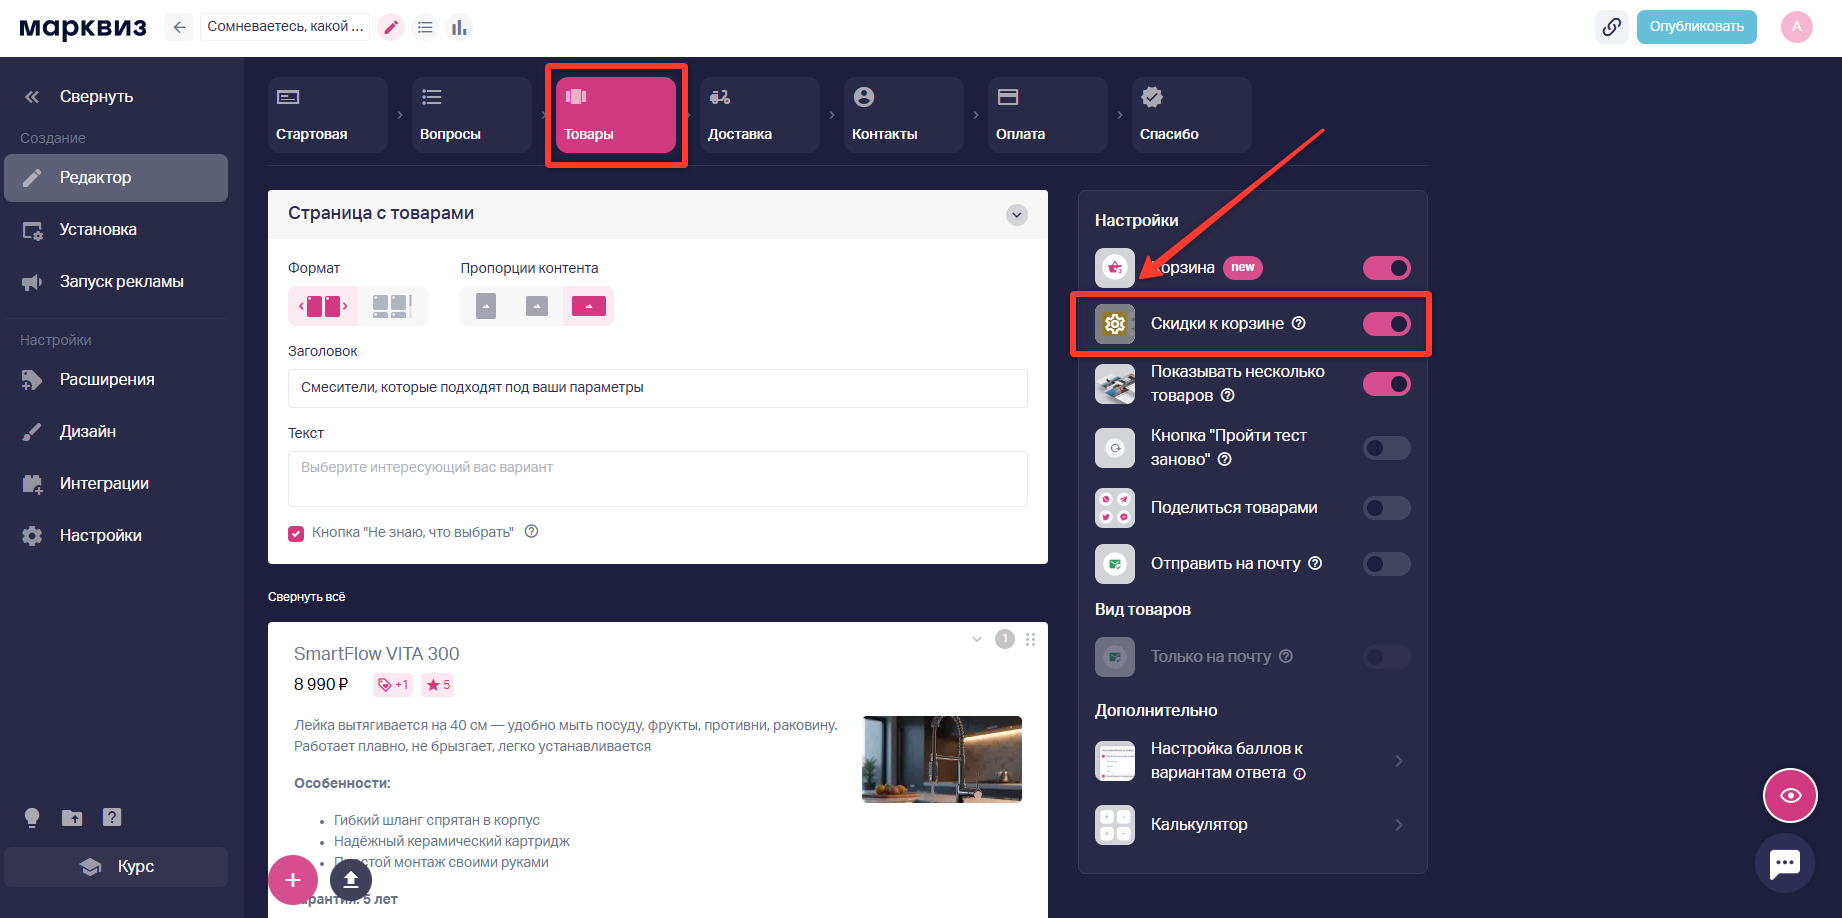This screenshot has height=918, width=1842.
Task: Open the support chat bubble icon
Action: (x=1784, y=863)
